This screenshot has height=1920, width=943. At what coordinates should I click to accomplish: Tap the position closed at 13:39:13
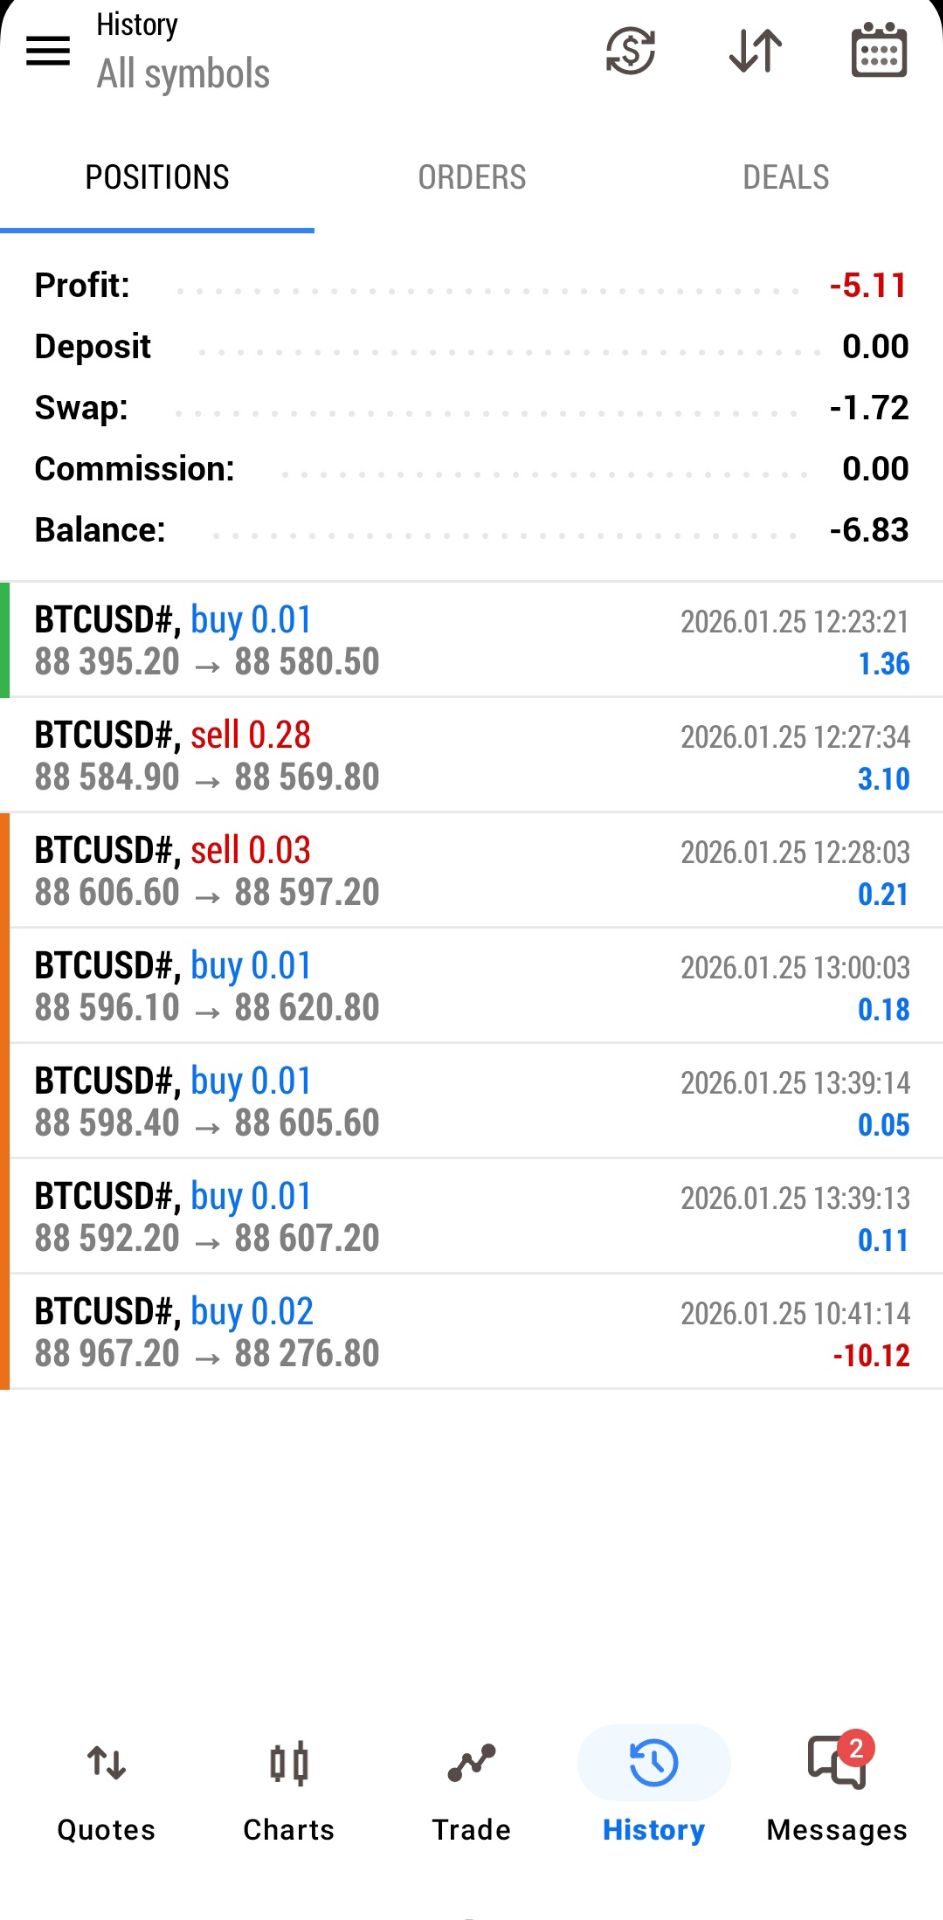pyautogui.click(x=471, y=1216)
